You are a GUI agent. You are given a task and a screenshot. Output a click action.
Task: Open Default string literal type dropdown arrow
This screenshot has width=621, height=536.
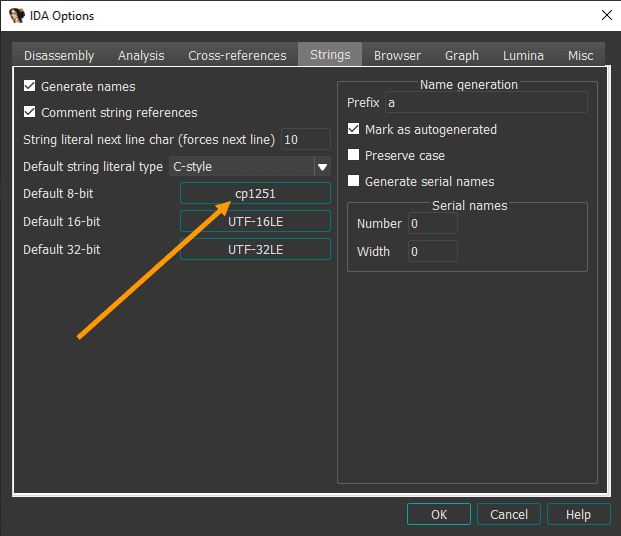pos(322,167)
